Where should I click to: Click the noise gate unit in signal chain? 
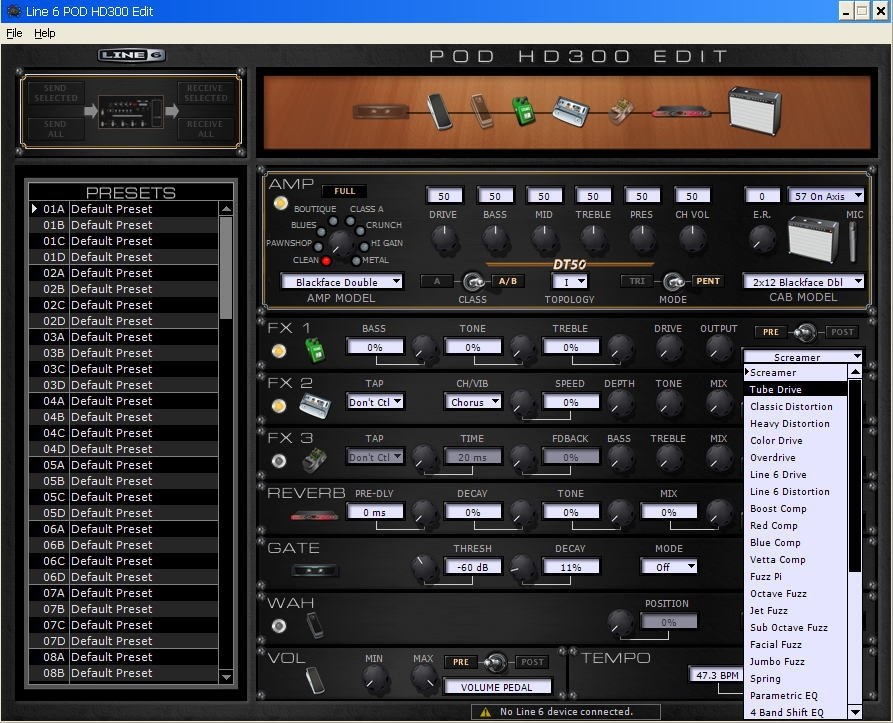click(x=380, y=112)
